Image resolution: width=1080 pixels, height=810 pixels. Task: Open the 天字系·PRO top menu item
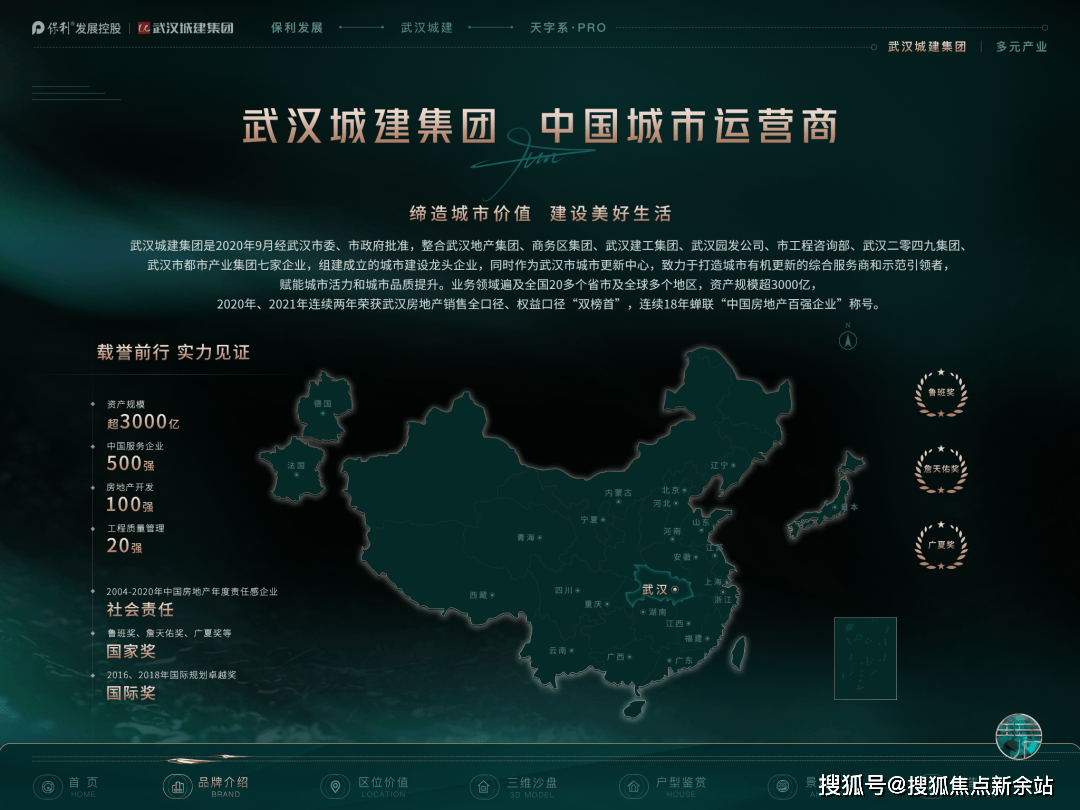(x=568, y=28)
